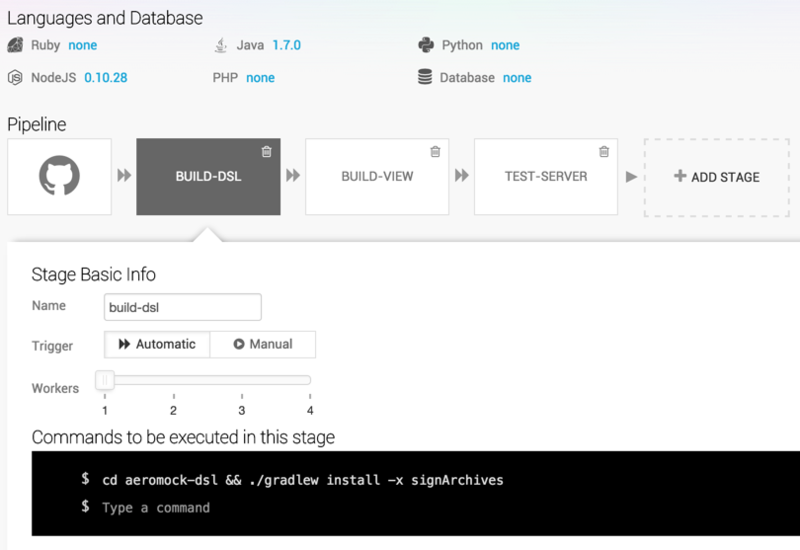Open NodeJS version 0.10.28 selector
This screenshot has width=800, height=550.
coord(106,78)
